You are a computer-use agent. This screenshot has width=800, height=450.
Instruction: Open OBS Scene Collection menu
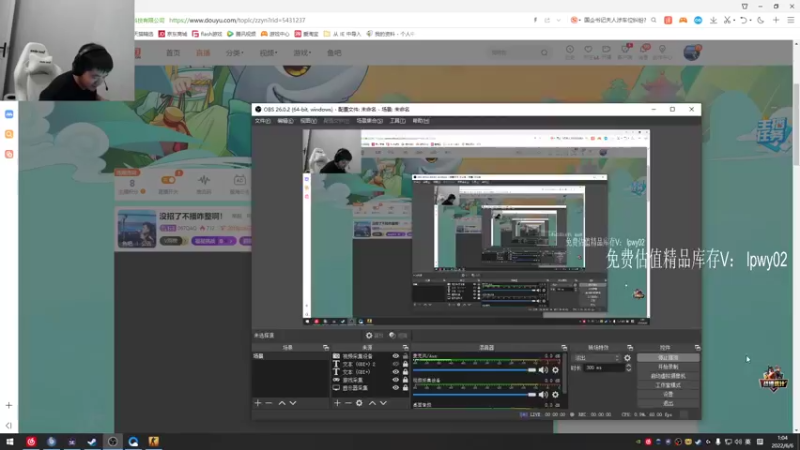coord(369,121)
